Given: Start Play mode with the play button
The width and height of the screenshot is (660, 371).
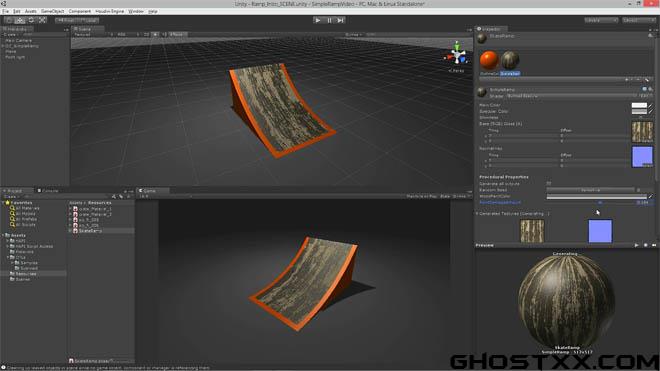Looking at the screenshot, I should 318,20.
